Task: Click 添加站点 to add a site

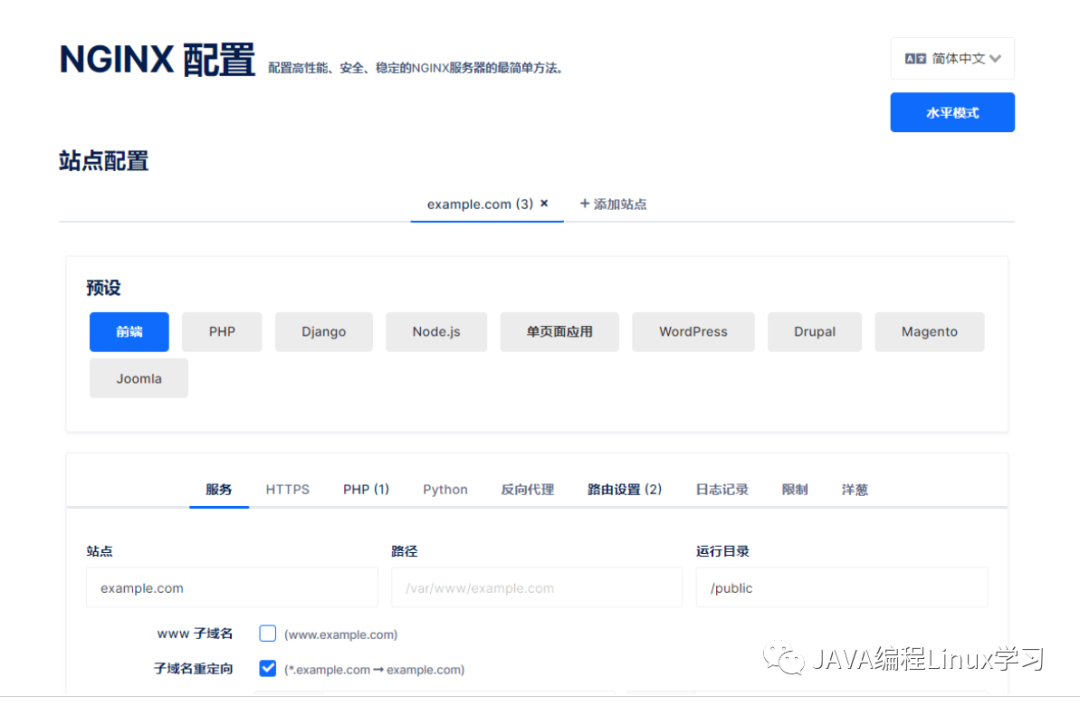Action: (613, 204)
